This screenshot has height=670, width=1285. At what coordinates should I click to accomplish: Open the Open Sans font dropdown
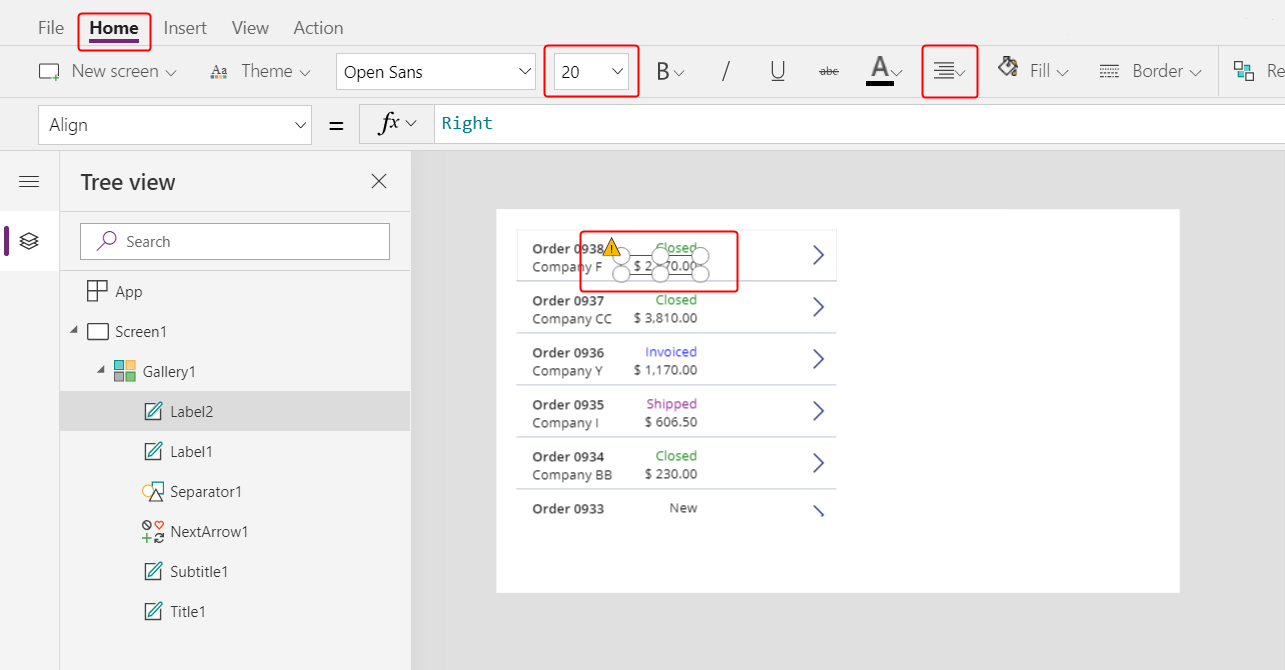pos(436,72)
